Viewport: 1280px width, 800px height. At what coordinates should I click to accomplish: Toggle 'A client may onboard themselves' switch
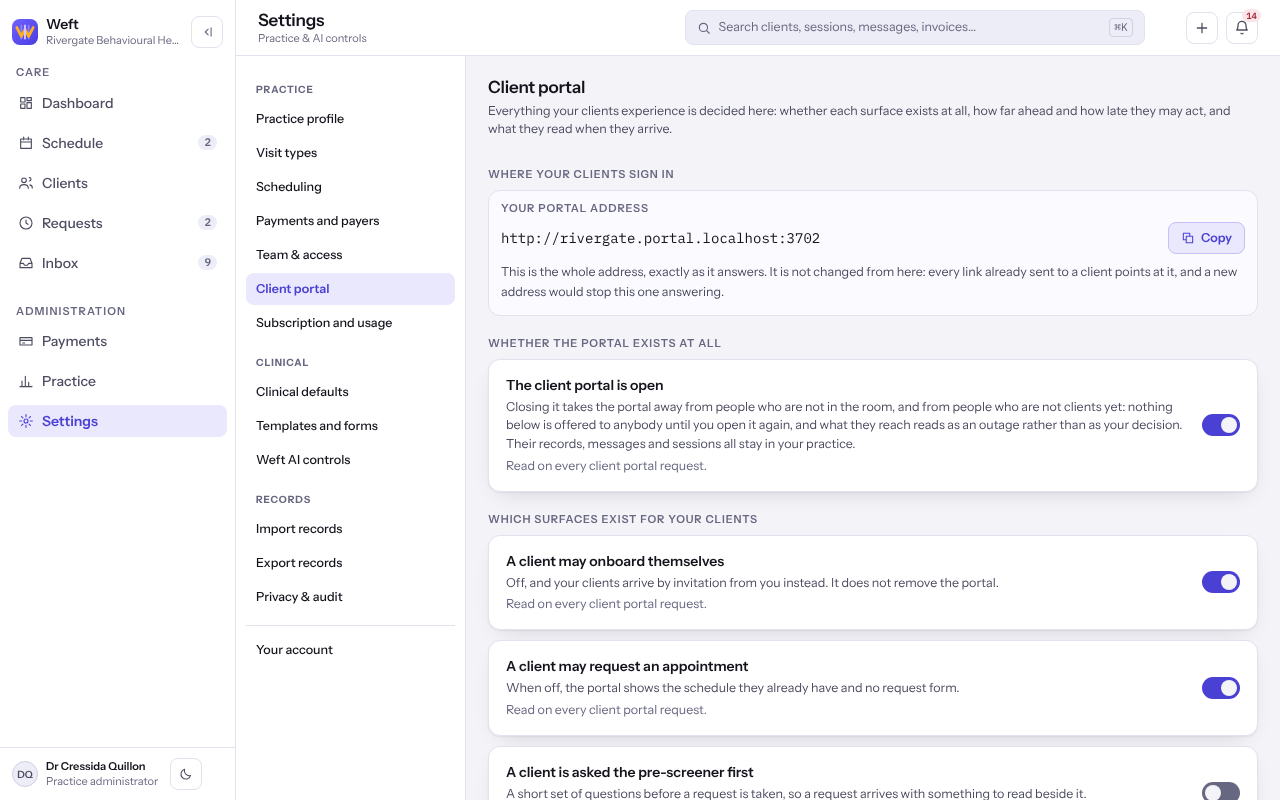tap(1221, 582)
